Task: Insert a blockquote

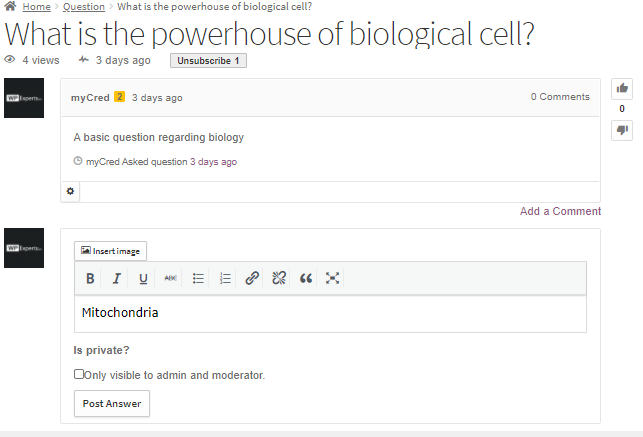Action: pos(306,278)
